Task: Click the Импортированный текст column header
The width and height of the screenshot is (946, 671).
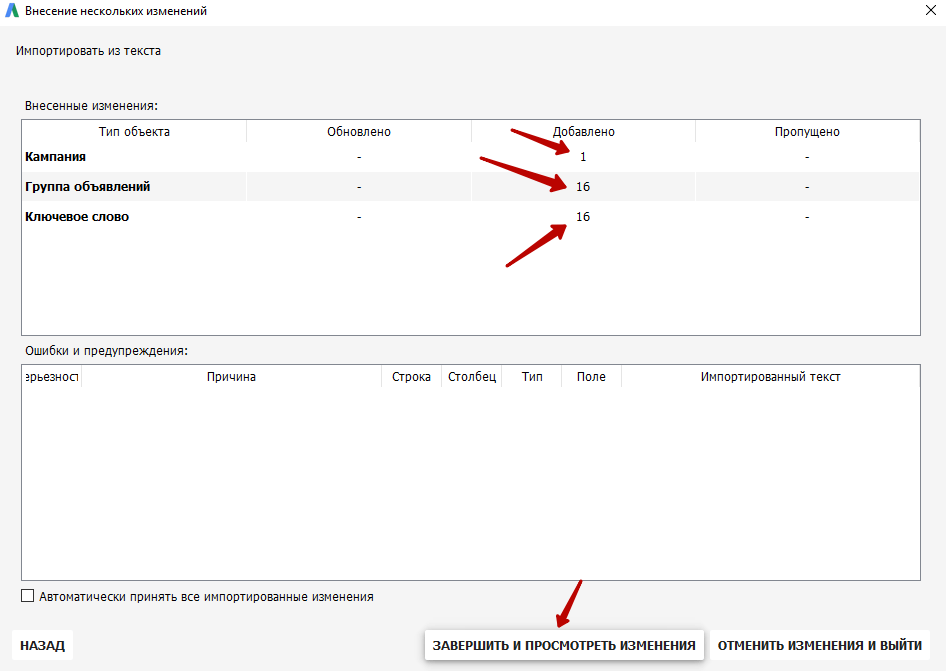Action: (x=770, y=377)
